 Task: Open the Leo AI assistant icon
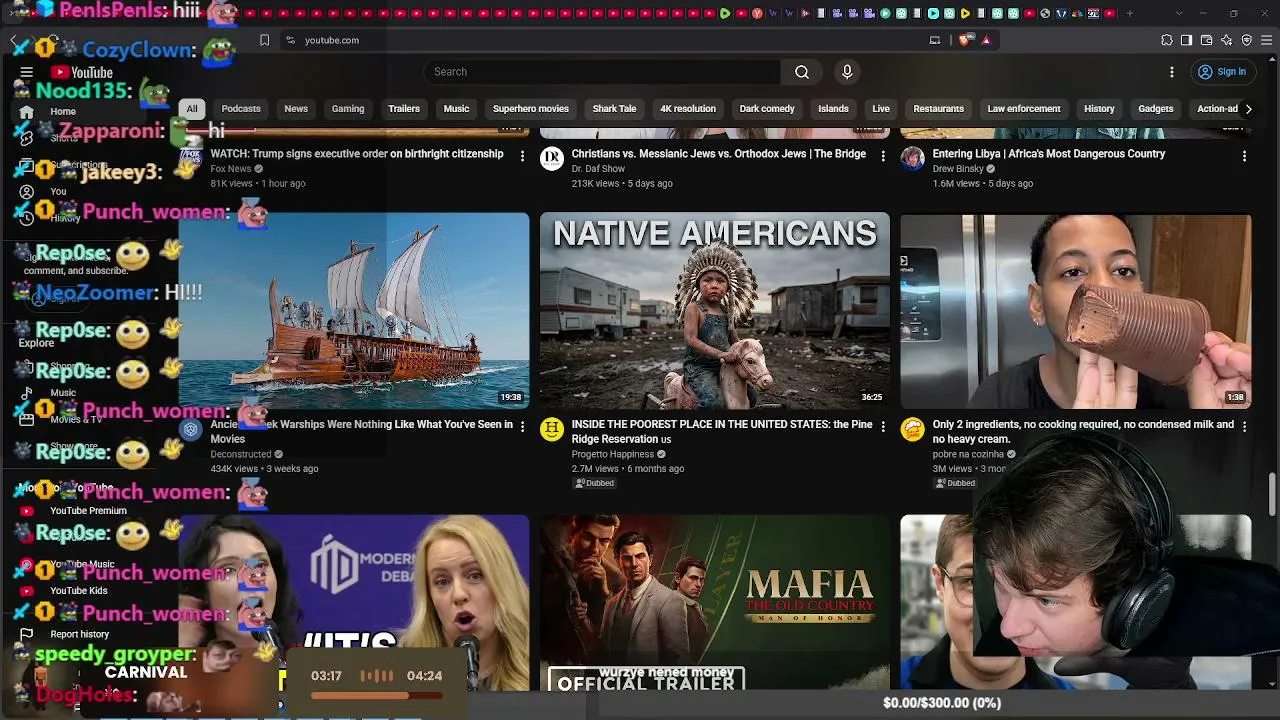(1227, 40)
